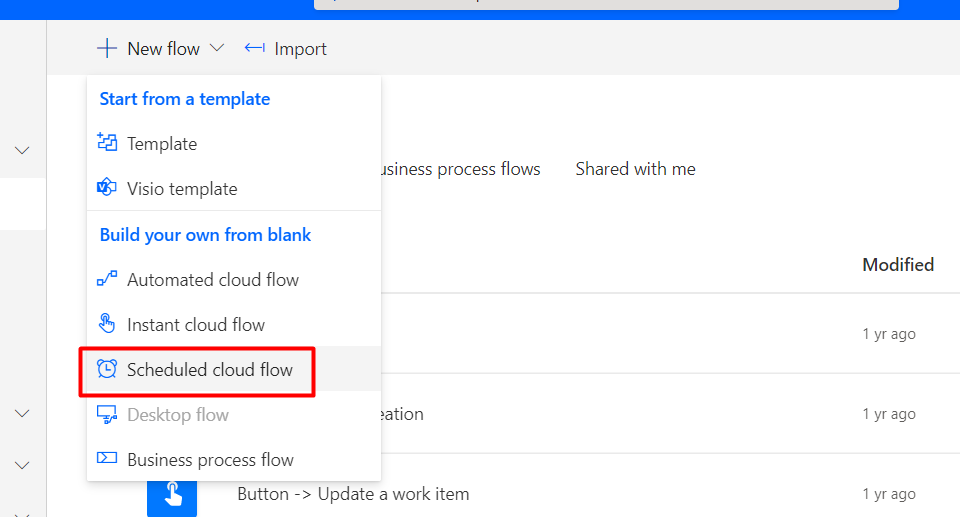Sort by the Modified column header
The height and width of the screenshot is (517, 960).
click(898, 265)
